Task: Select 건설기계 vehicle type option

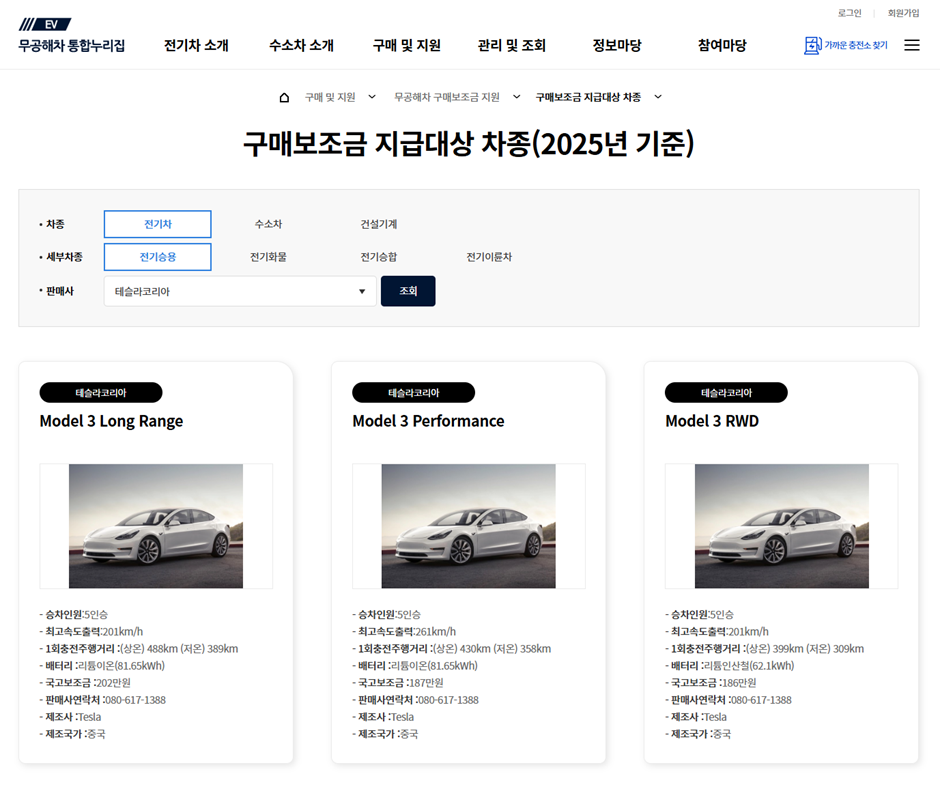Action: 378,224
